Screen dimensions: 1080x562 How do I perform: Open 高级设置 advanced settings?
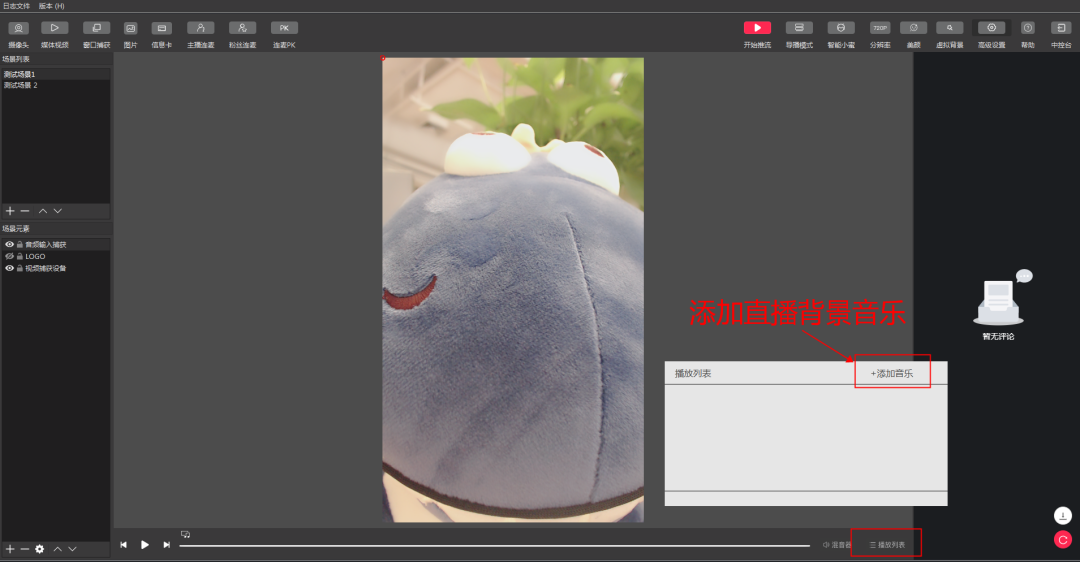(991, 34)
